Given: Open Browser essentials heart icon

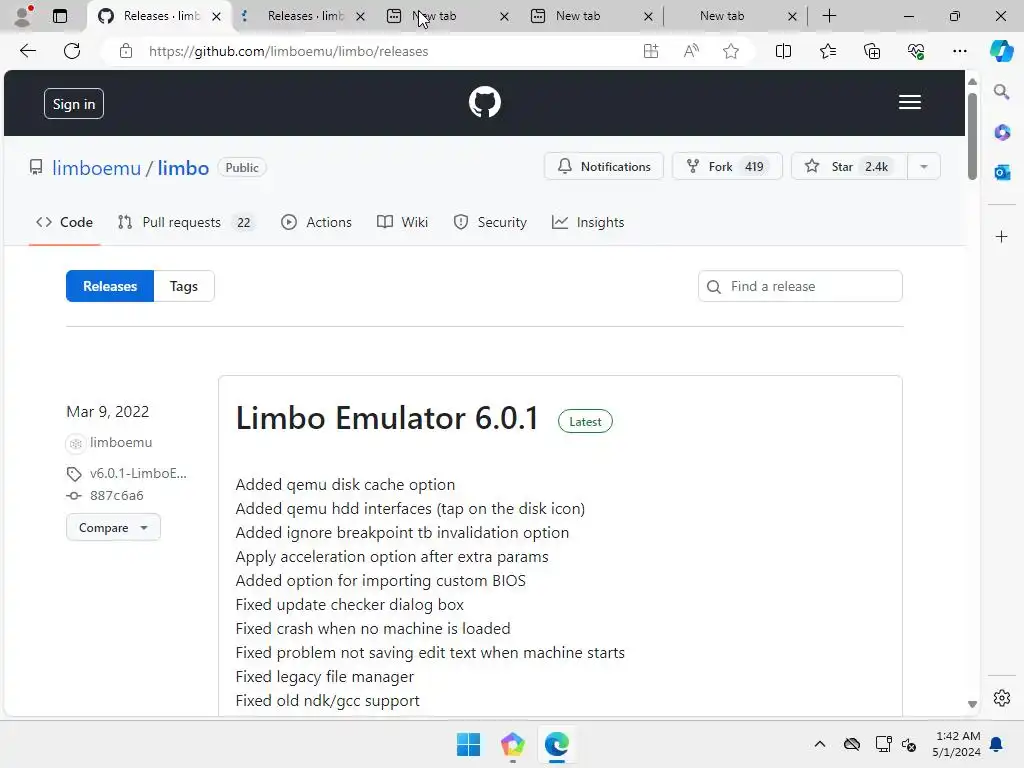Looking at the screenshot, I should (916, 51).
